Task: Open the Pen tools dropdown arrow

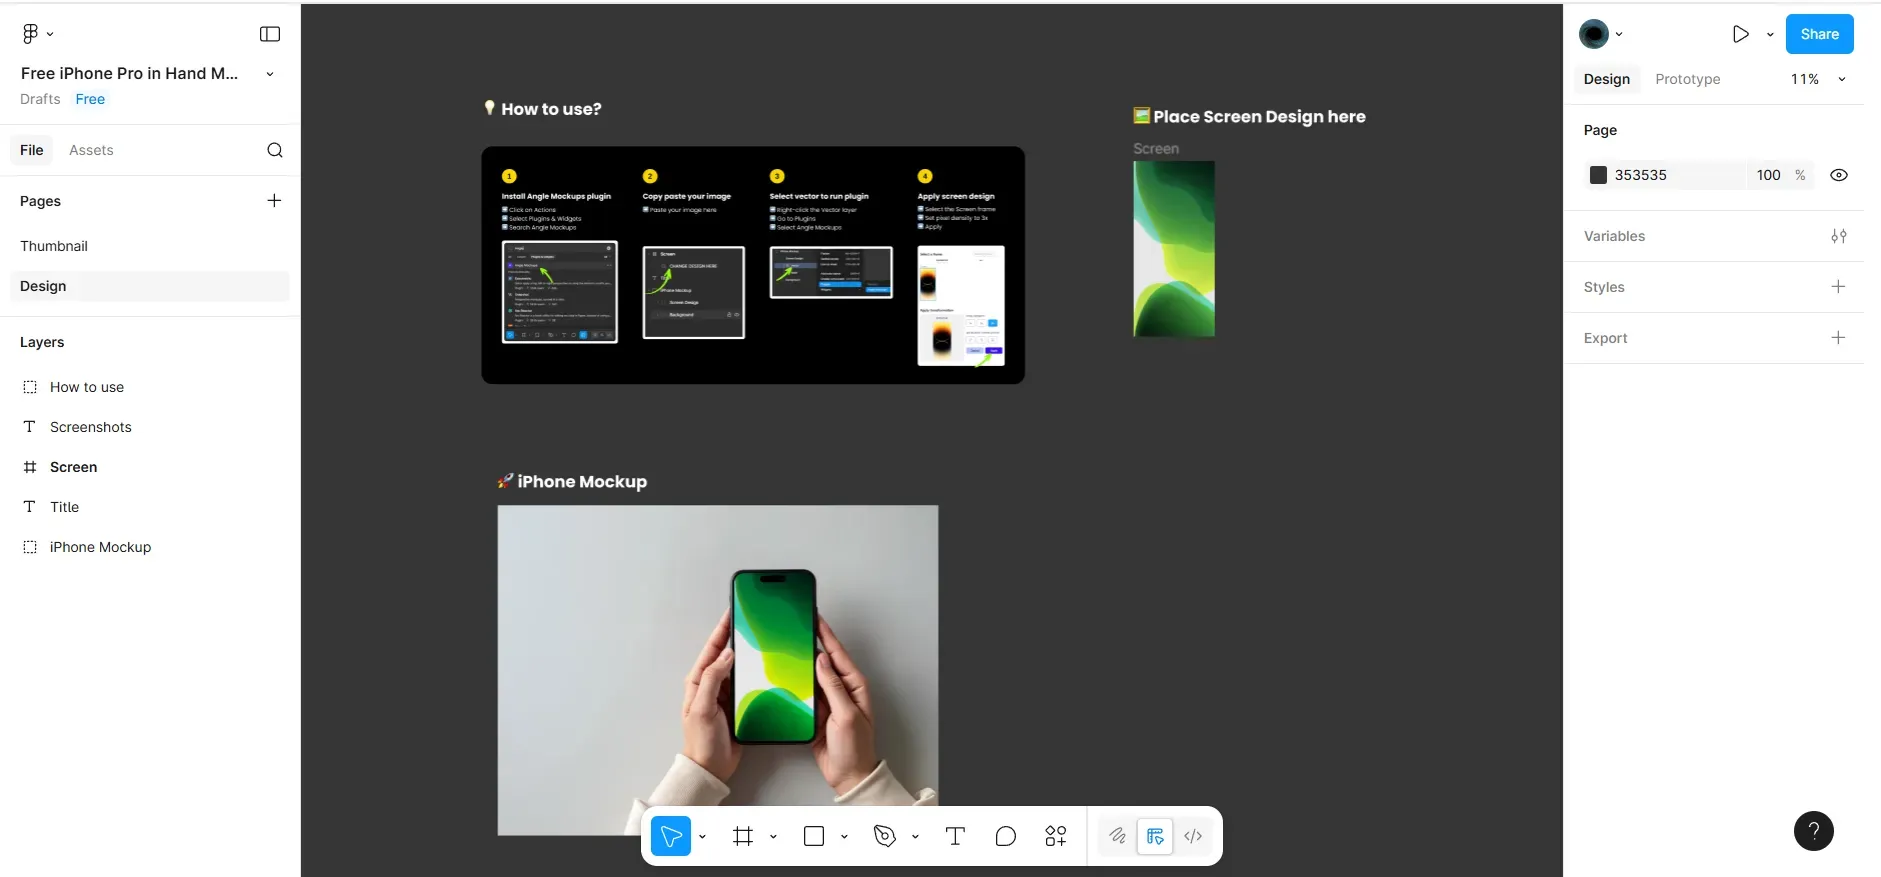Action: pyautogui.click(x=915, y=836)
